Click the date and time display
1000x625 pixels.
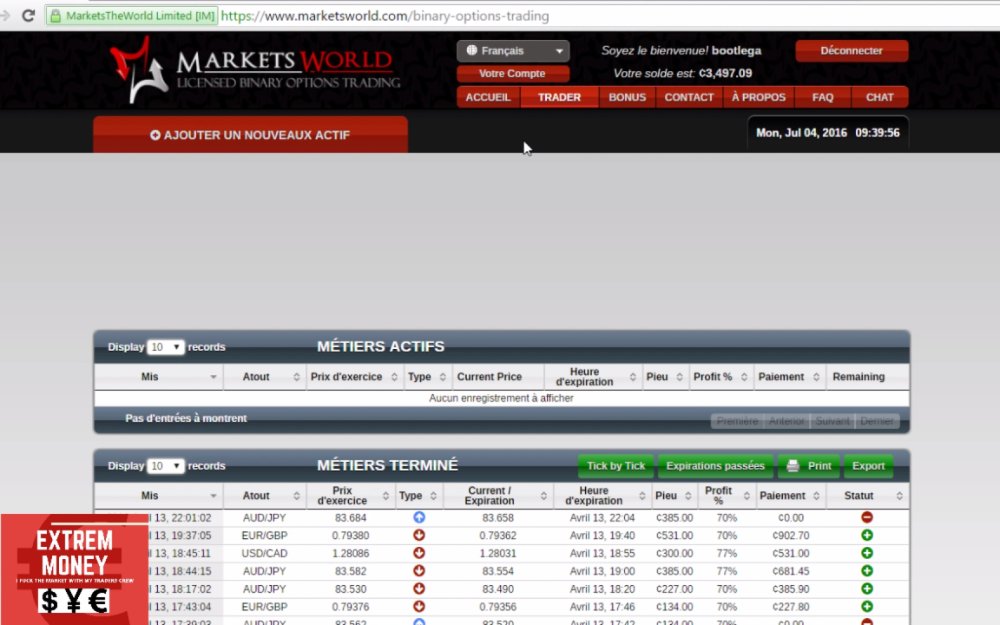tap(828, 133)
